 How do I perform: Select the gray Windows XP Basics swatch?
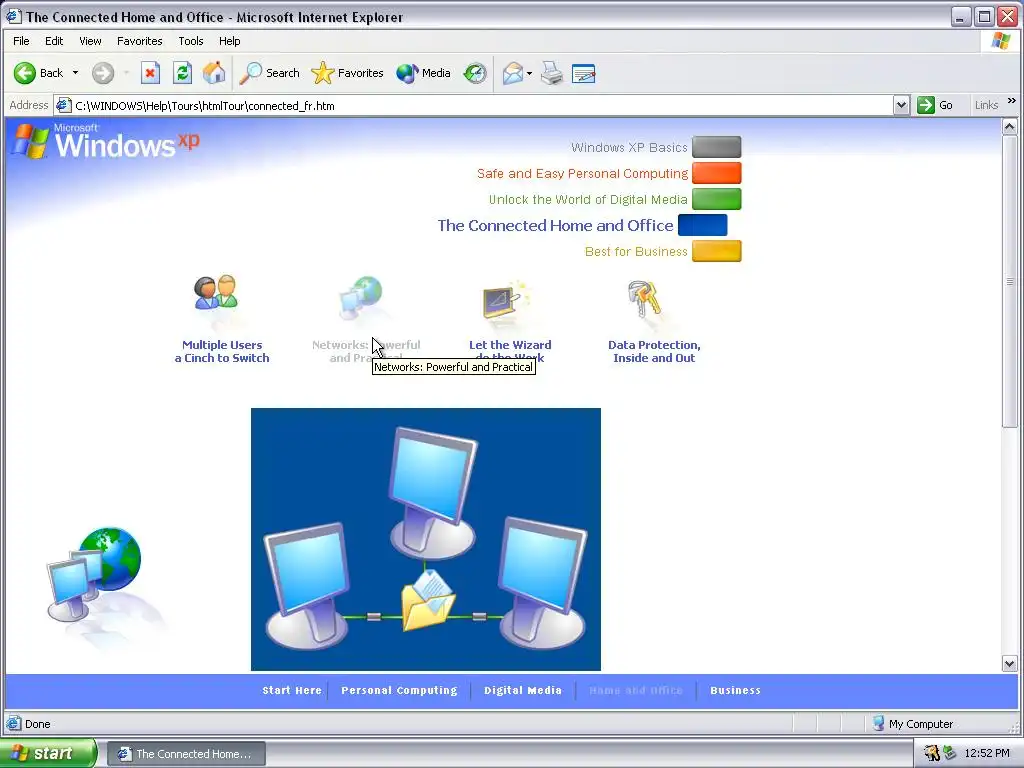tap(716, 147)
